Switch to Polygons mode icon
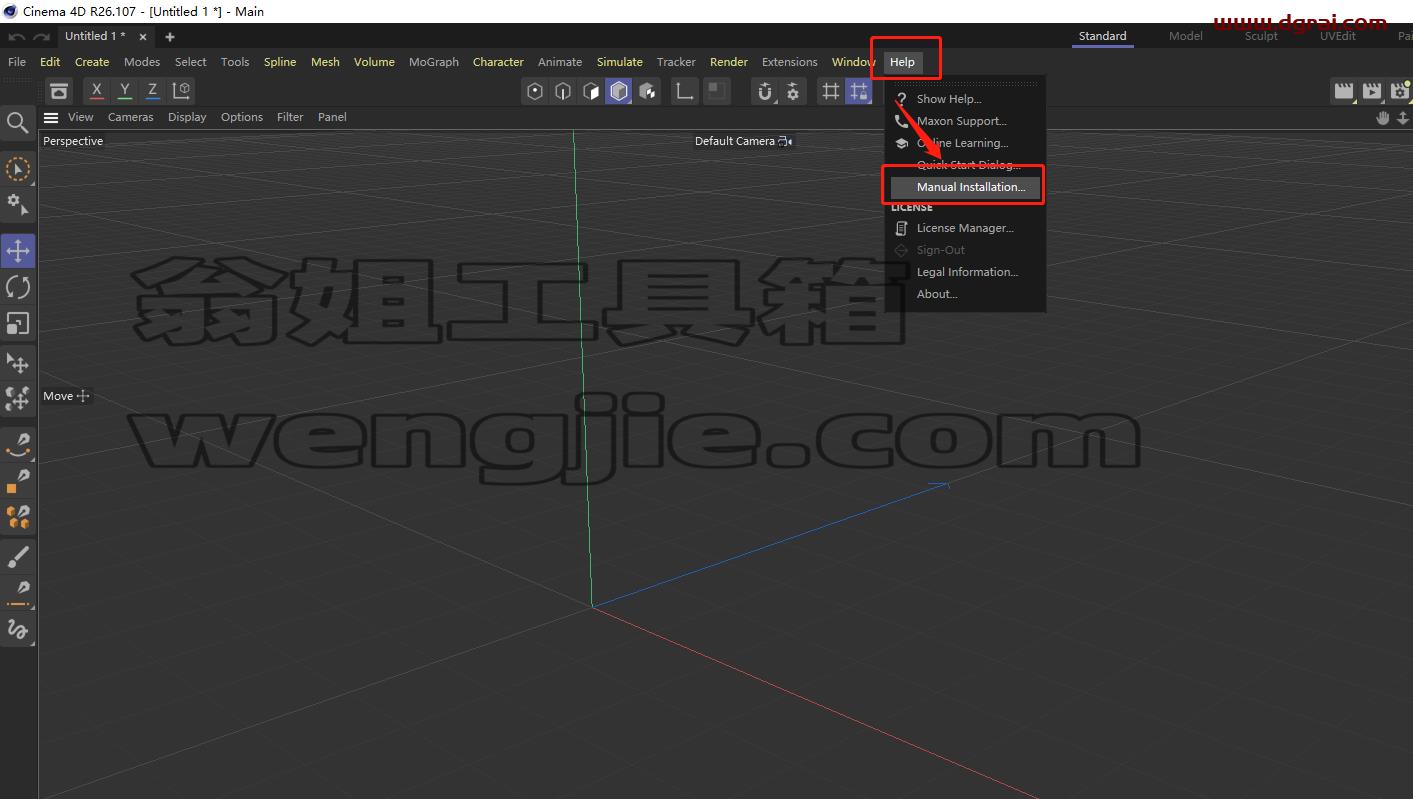The height and width of the screenshot is (799, 1413). [x=591, y=92]
